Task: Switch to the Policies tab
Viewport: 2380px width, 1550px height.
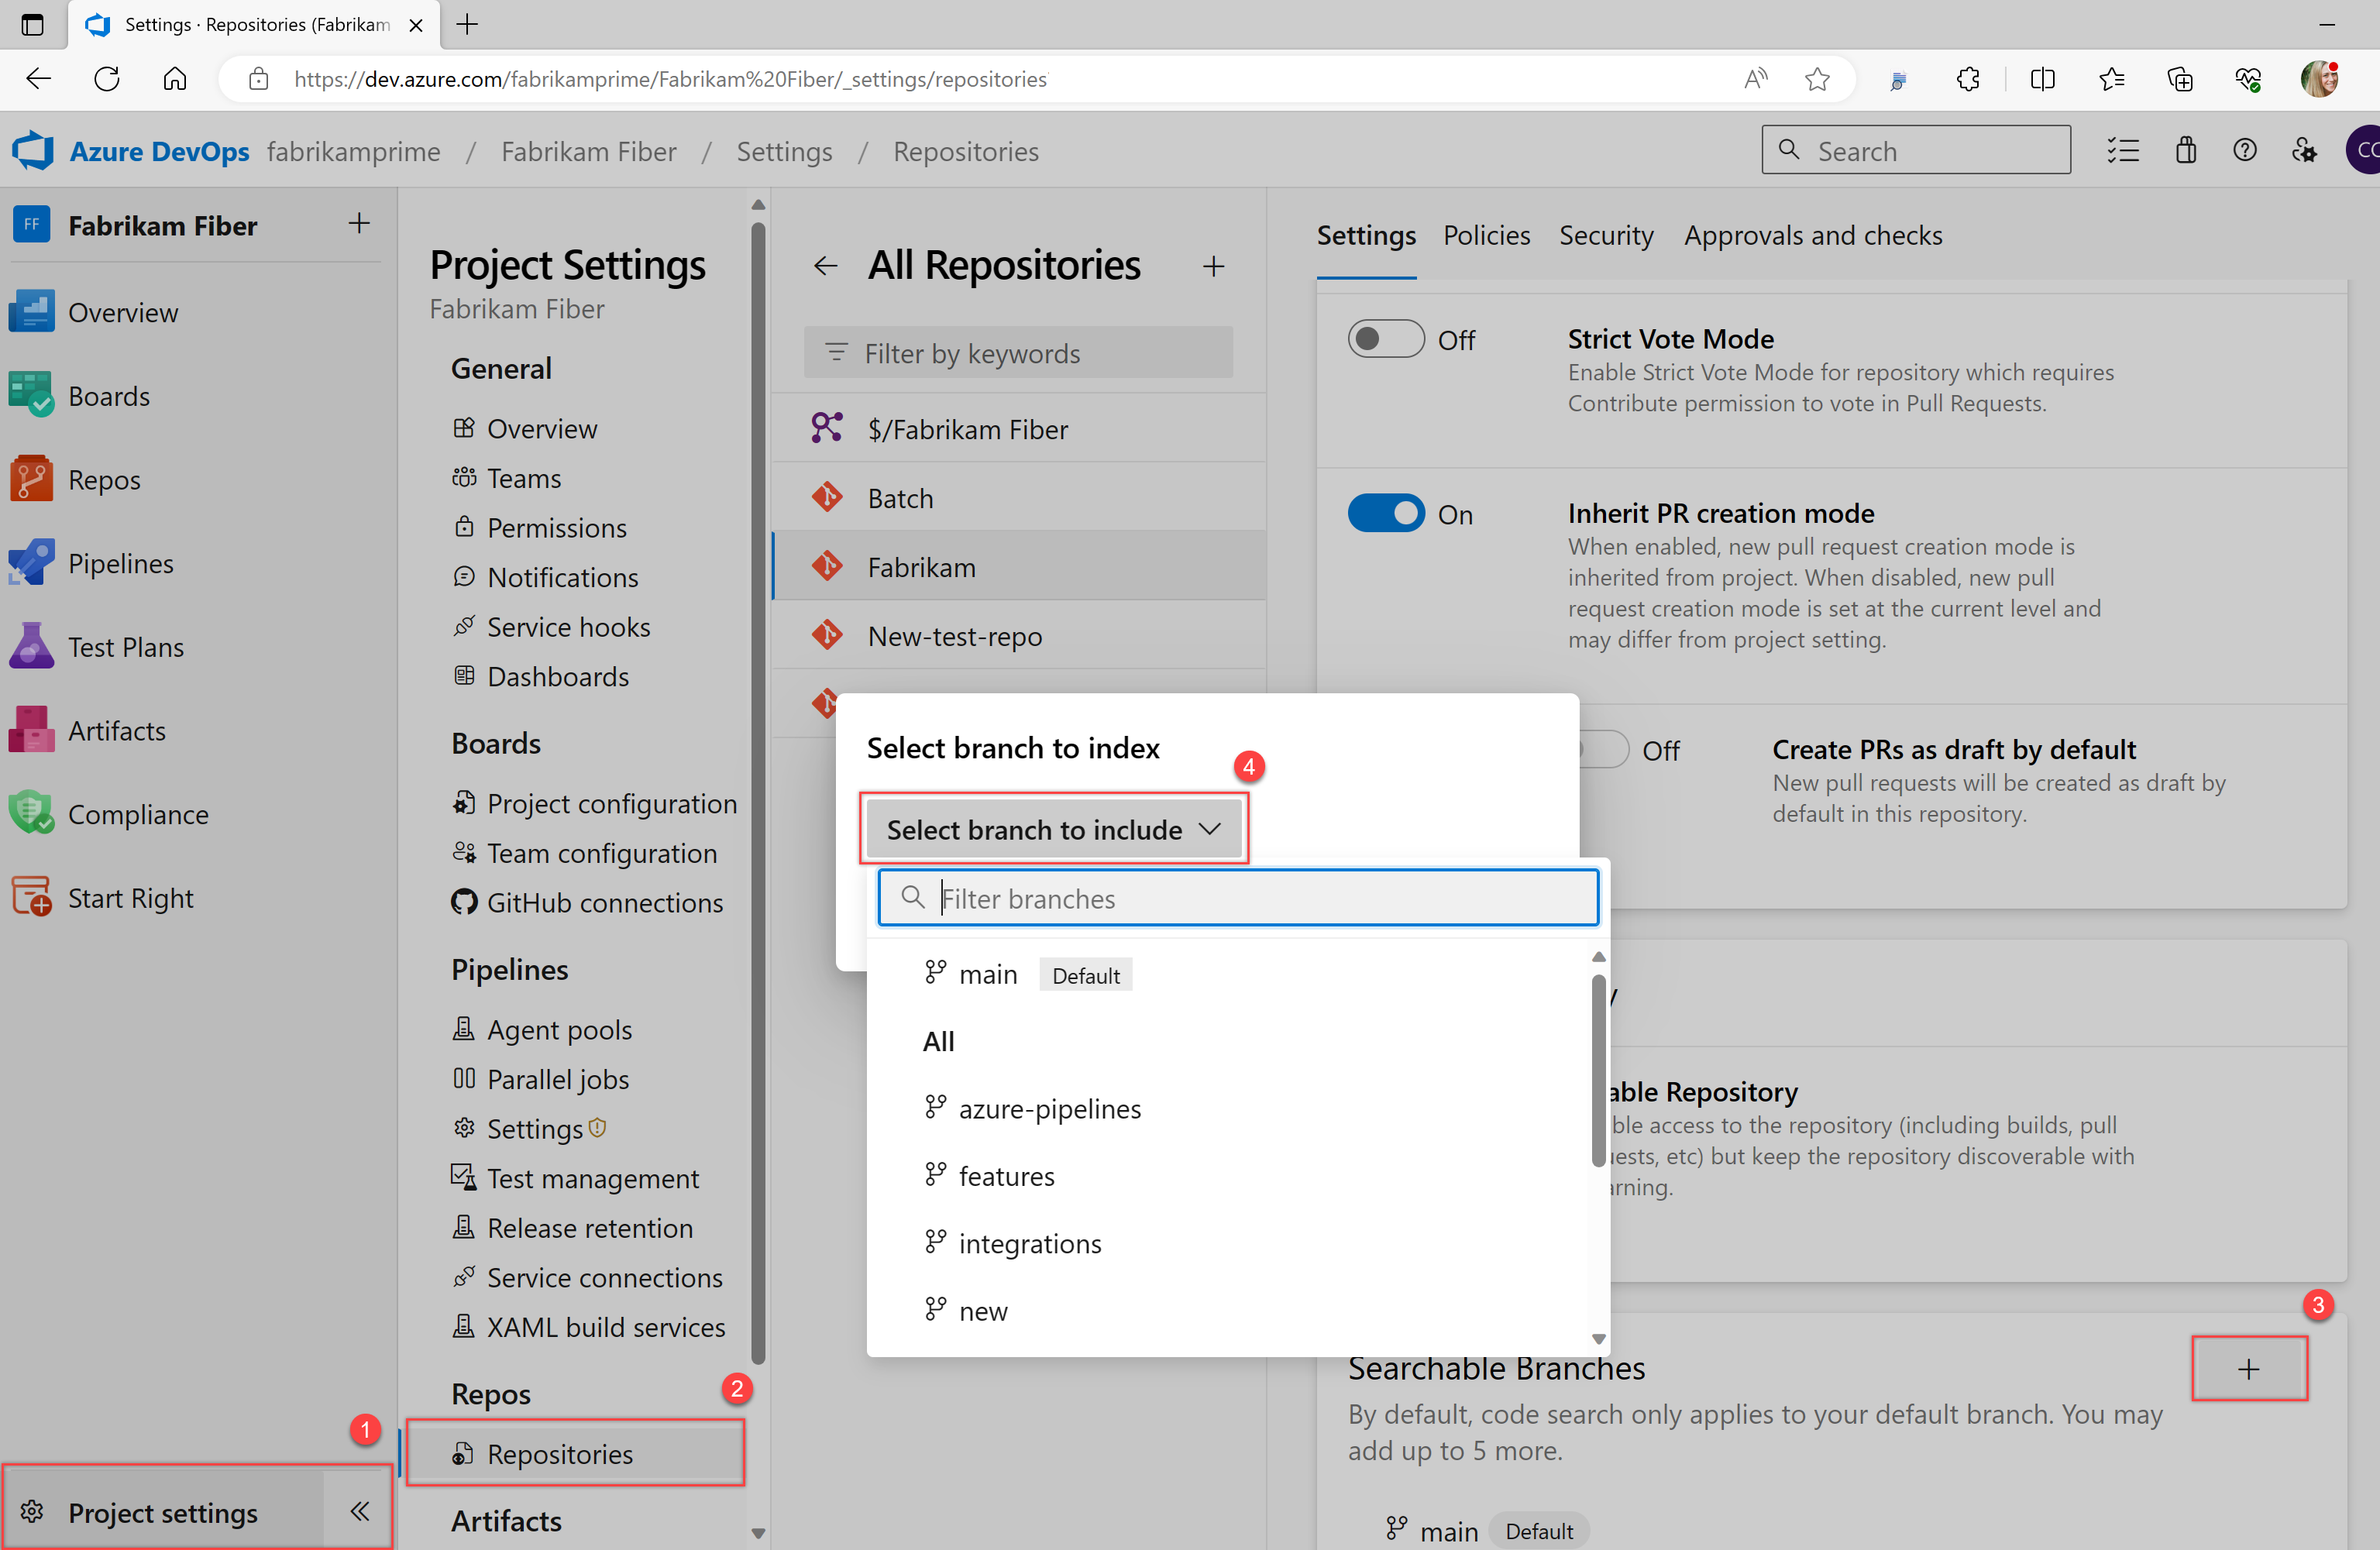Action: [x=1483, y=234]
